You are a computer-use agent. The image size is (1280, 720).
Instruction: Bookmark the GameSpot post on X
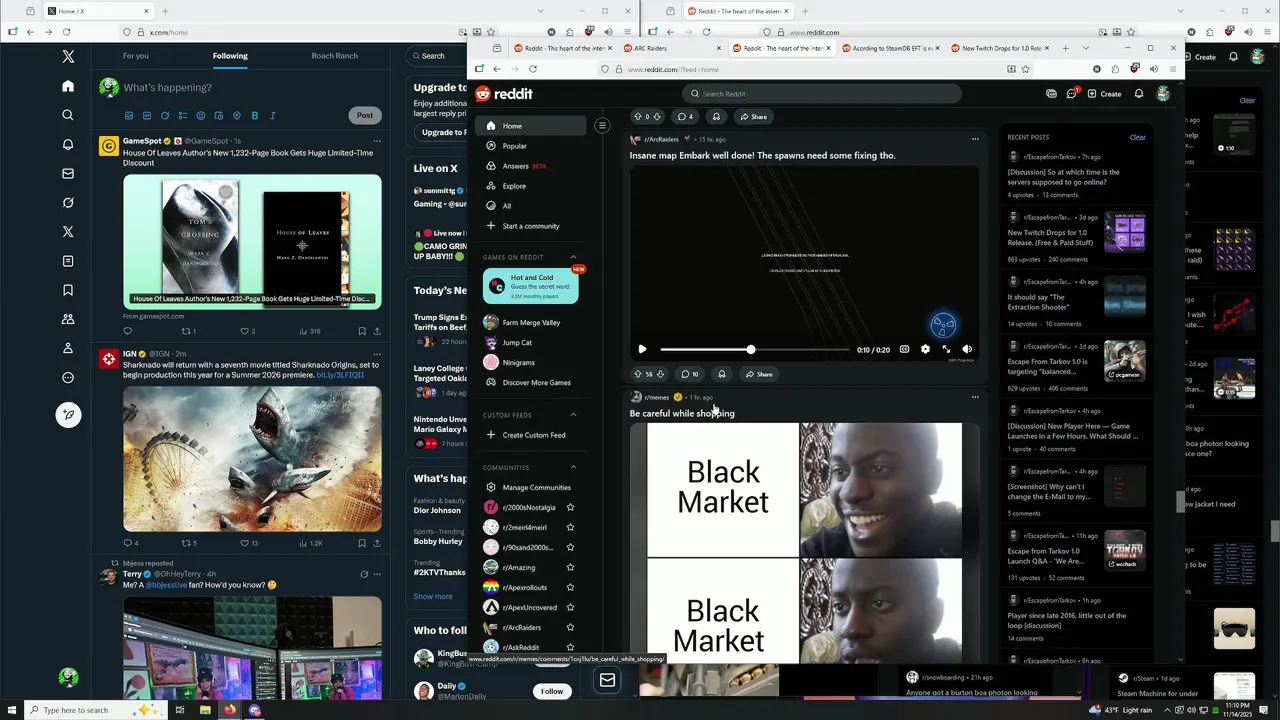click(362, 331)
